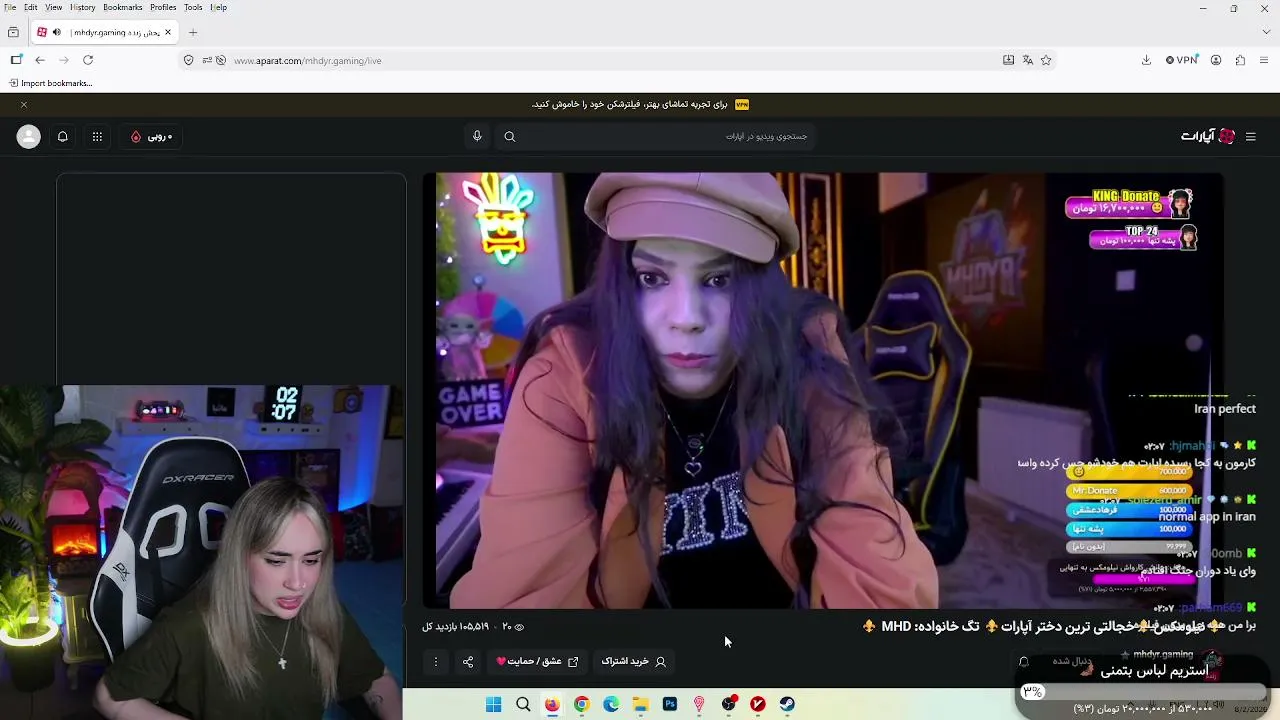This screenshot has height=720, width=1280.
Task: Show tracking protection shield info
Action: click(x=188, y=60)
